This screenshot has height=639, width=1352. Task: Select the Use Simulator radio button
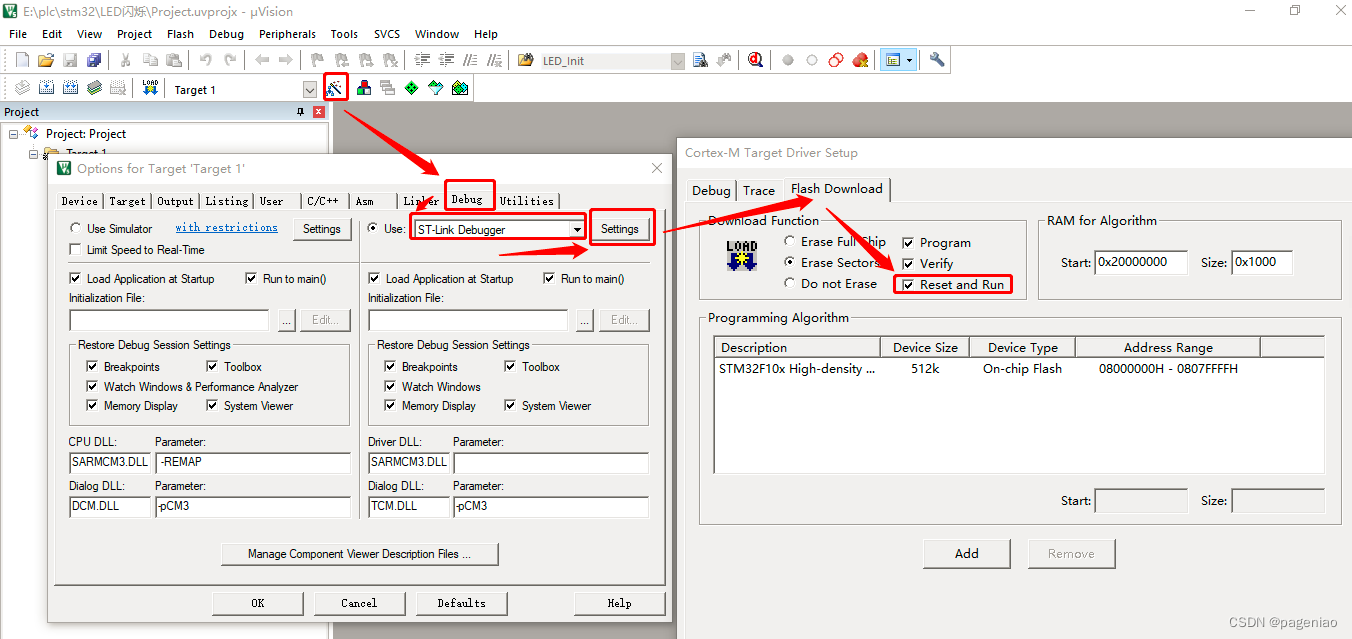pos(76,229)
